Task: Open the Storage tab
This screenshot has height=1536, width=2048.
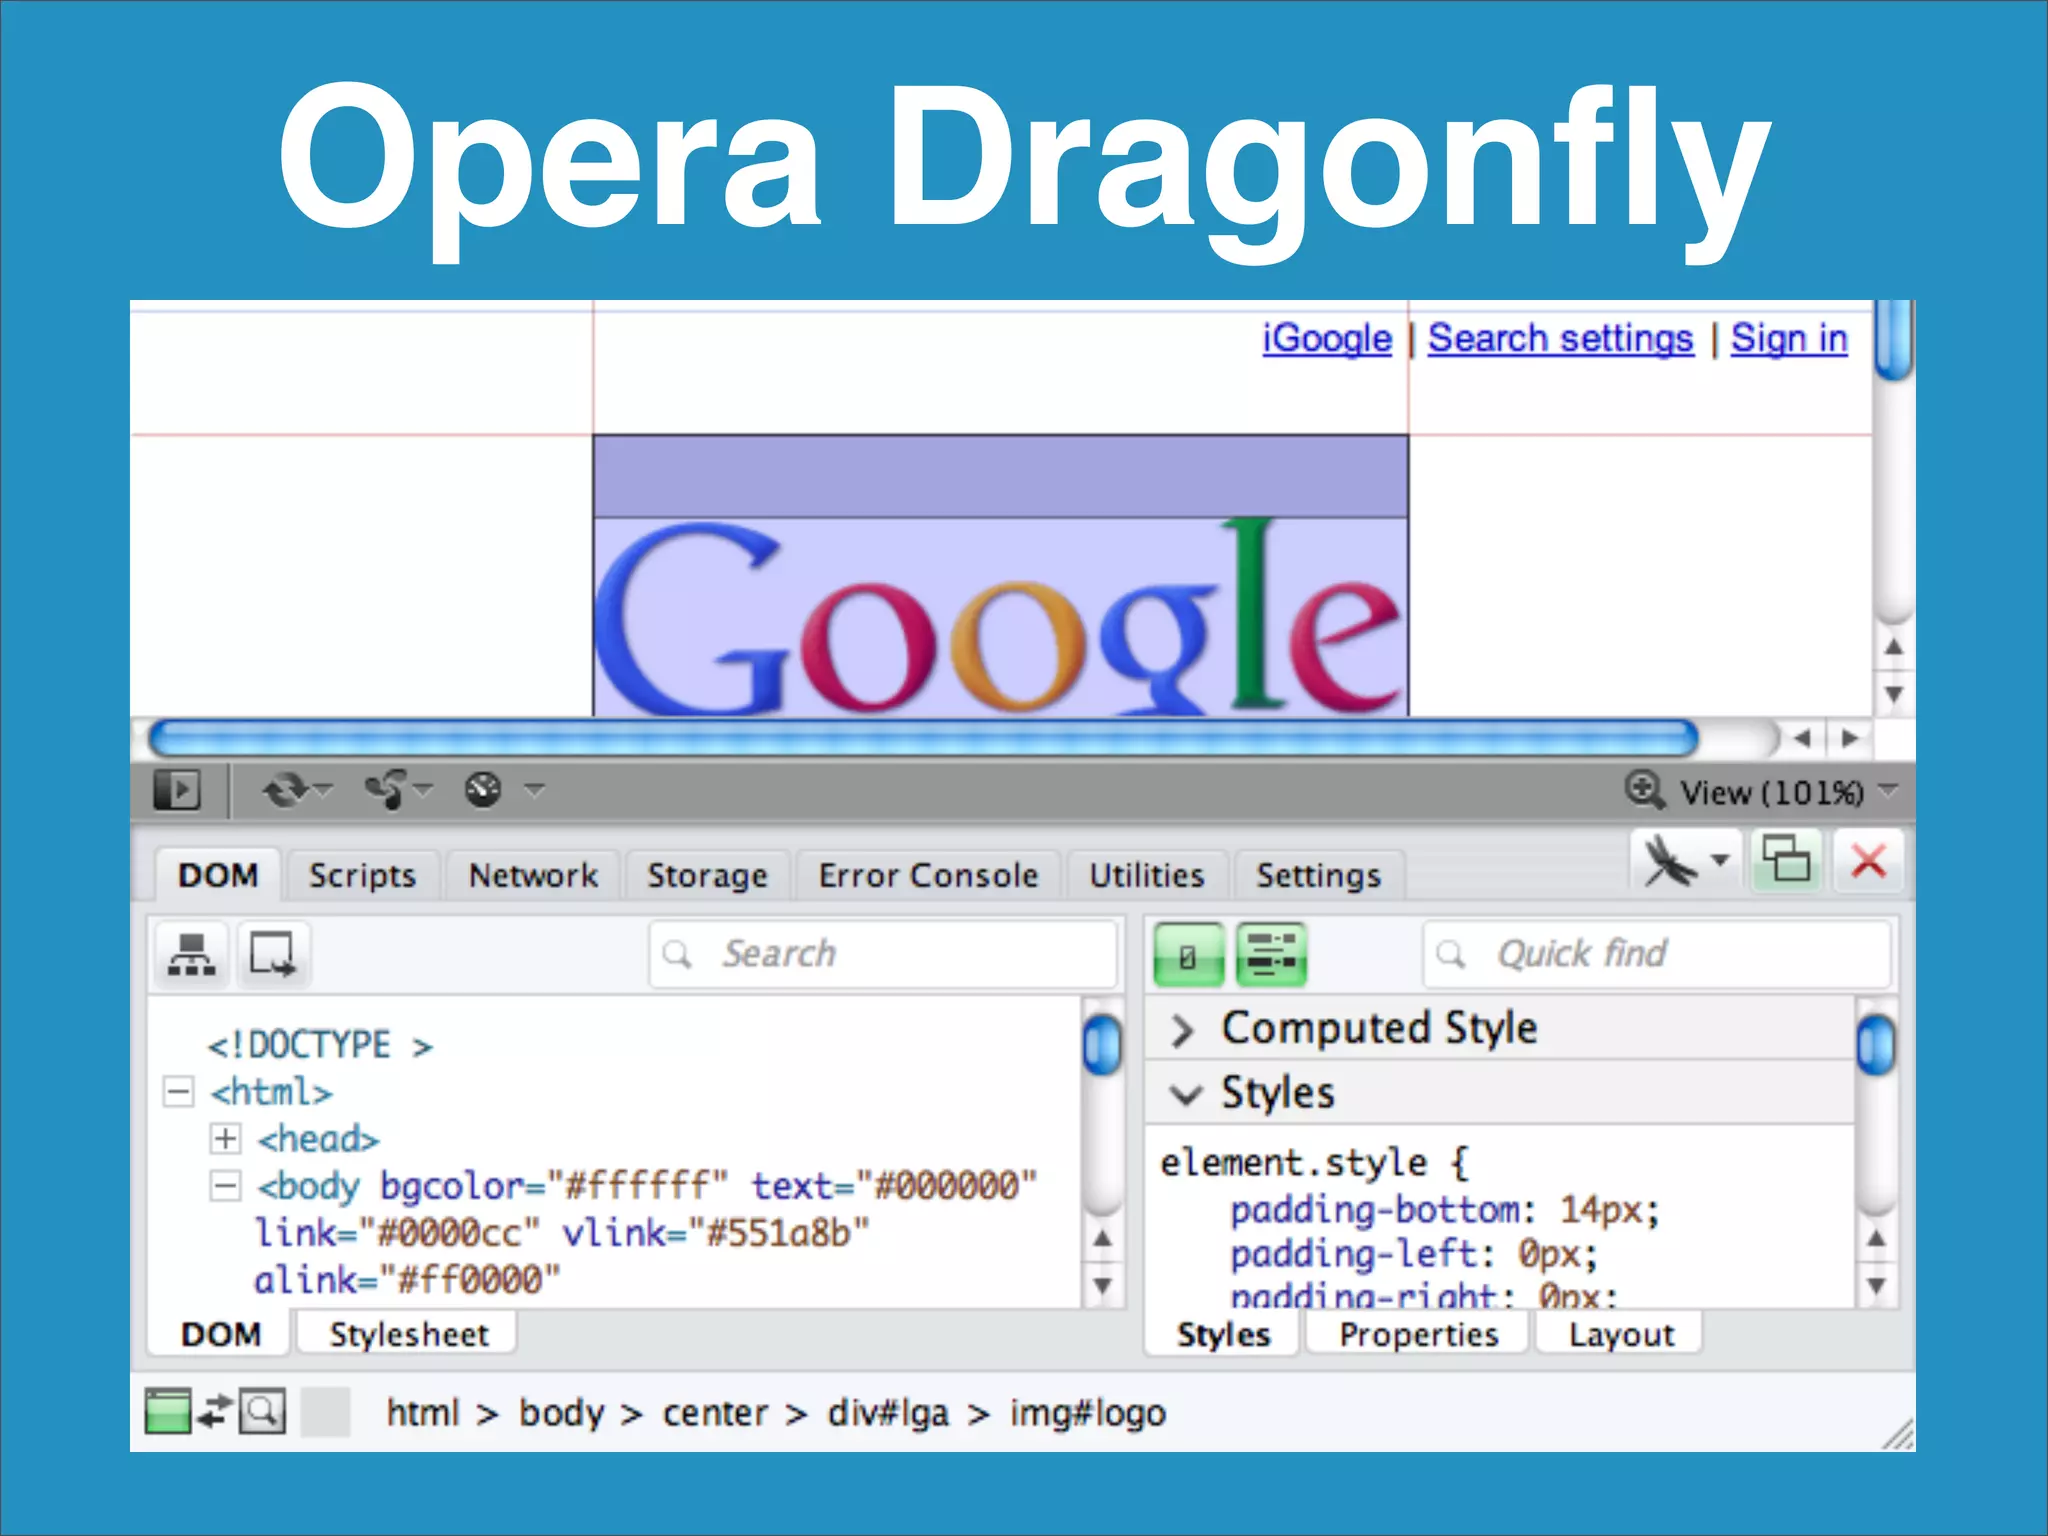Action: (707, 875)
